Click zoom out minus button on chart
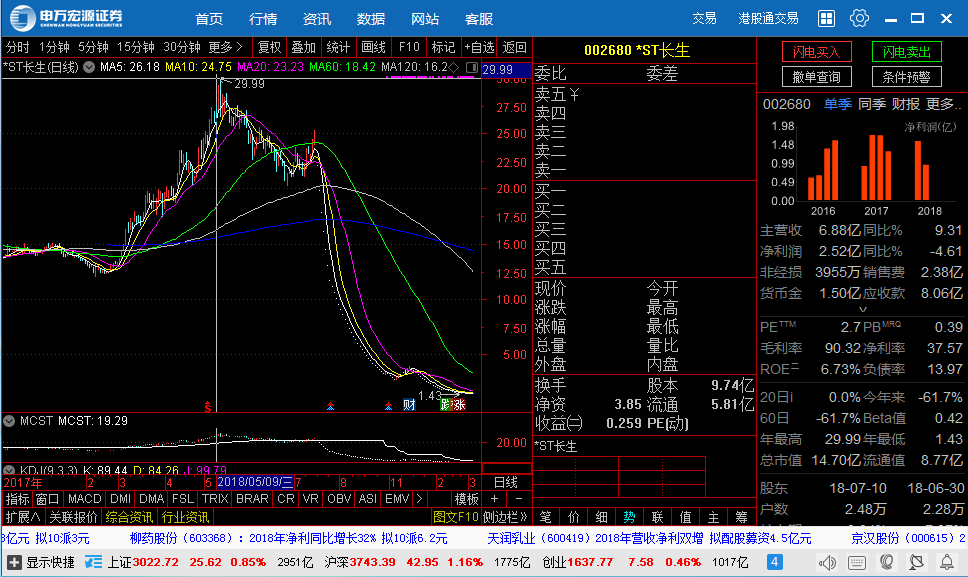The height and width of the screenshot is (577, 968). pyautogui.click(x=519, y=499)
